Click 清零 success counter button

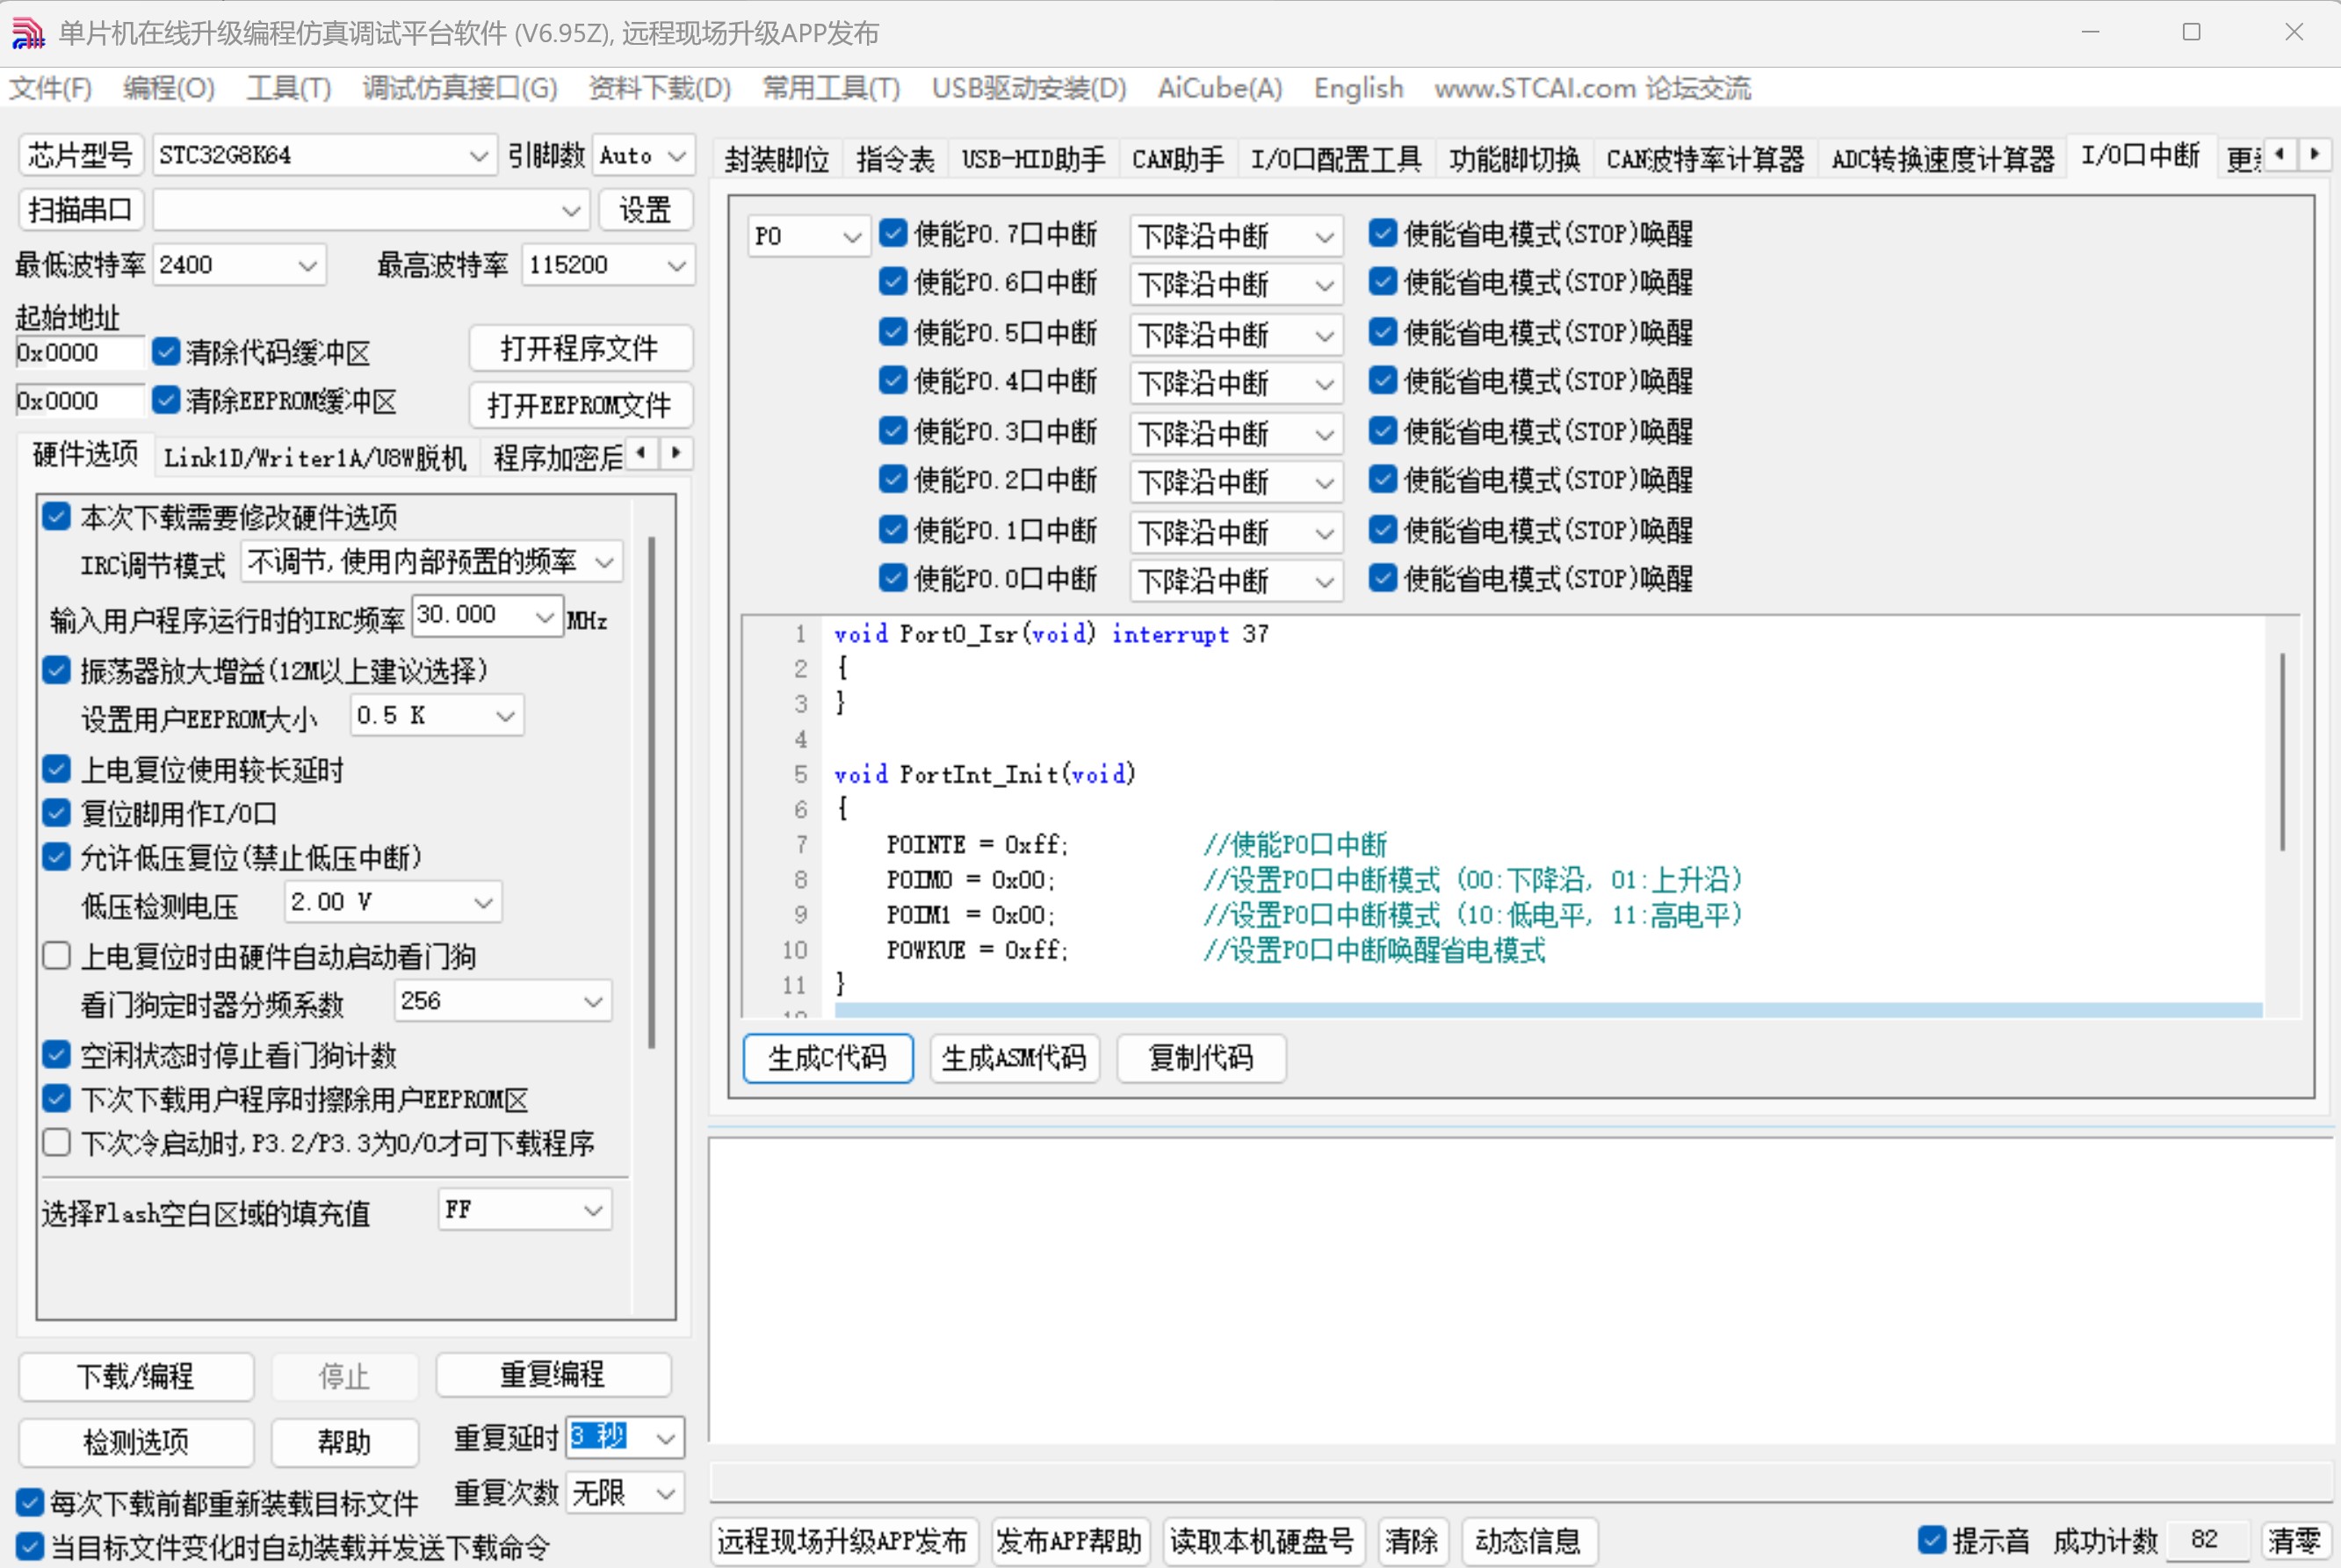coord(2295,1541)
